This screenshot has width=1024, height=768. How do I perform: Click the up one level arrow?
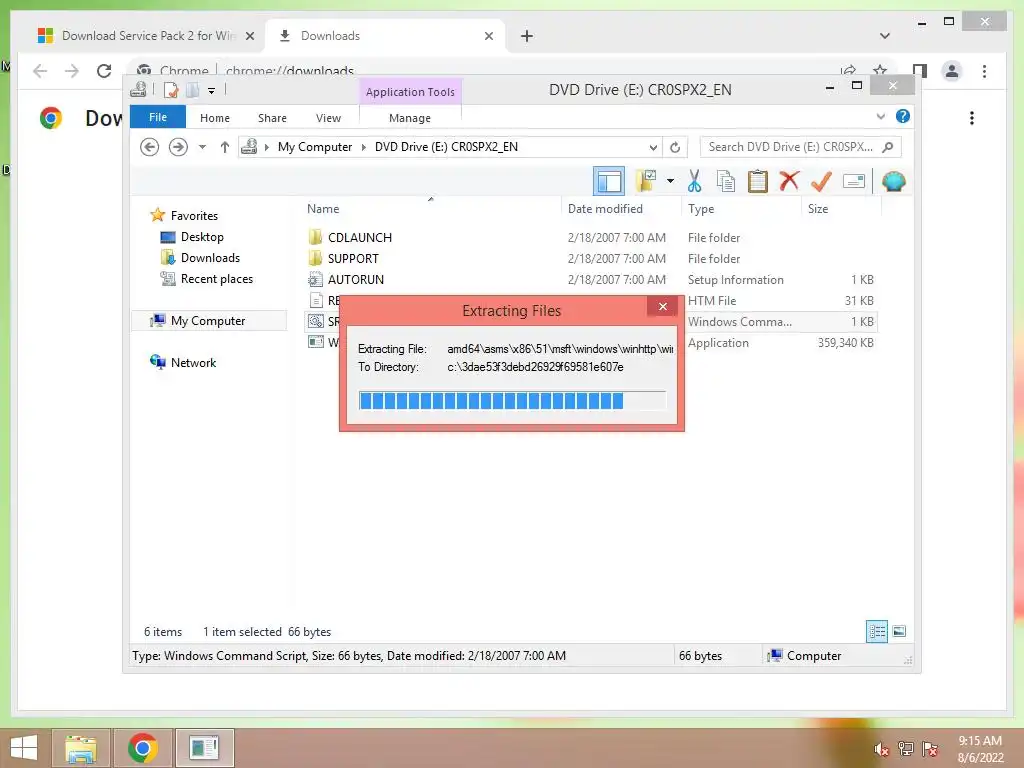tap(225, 147)
